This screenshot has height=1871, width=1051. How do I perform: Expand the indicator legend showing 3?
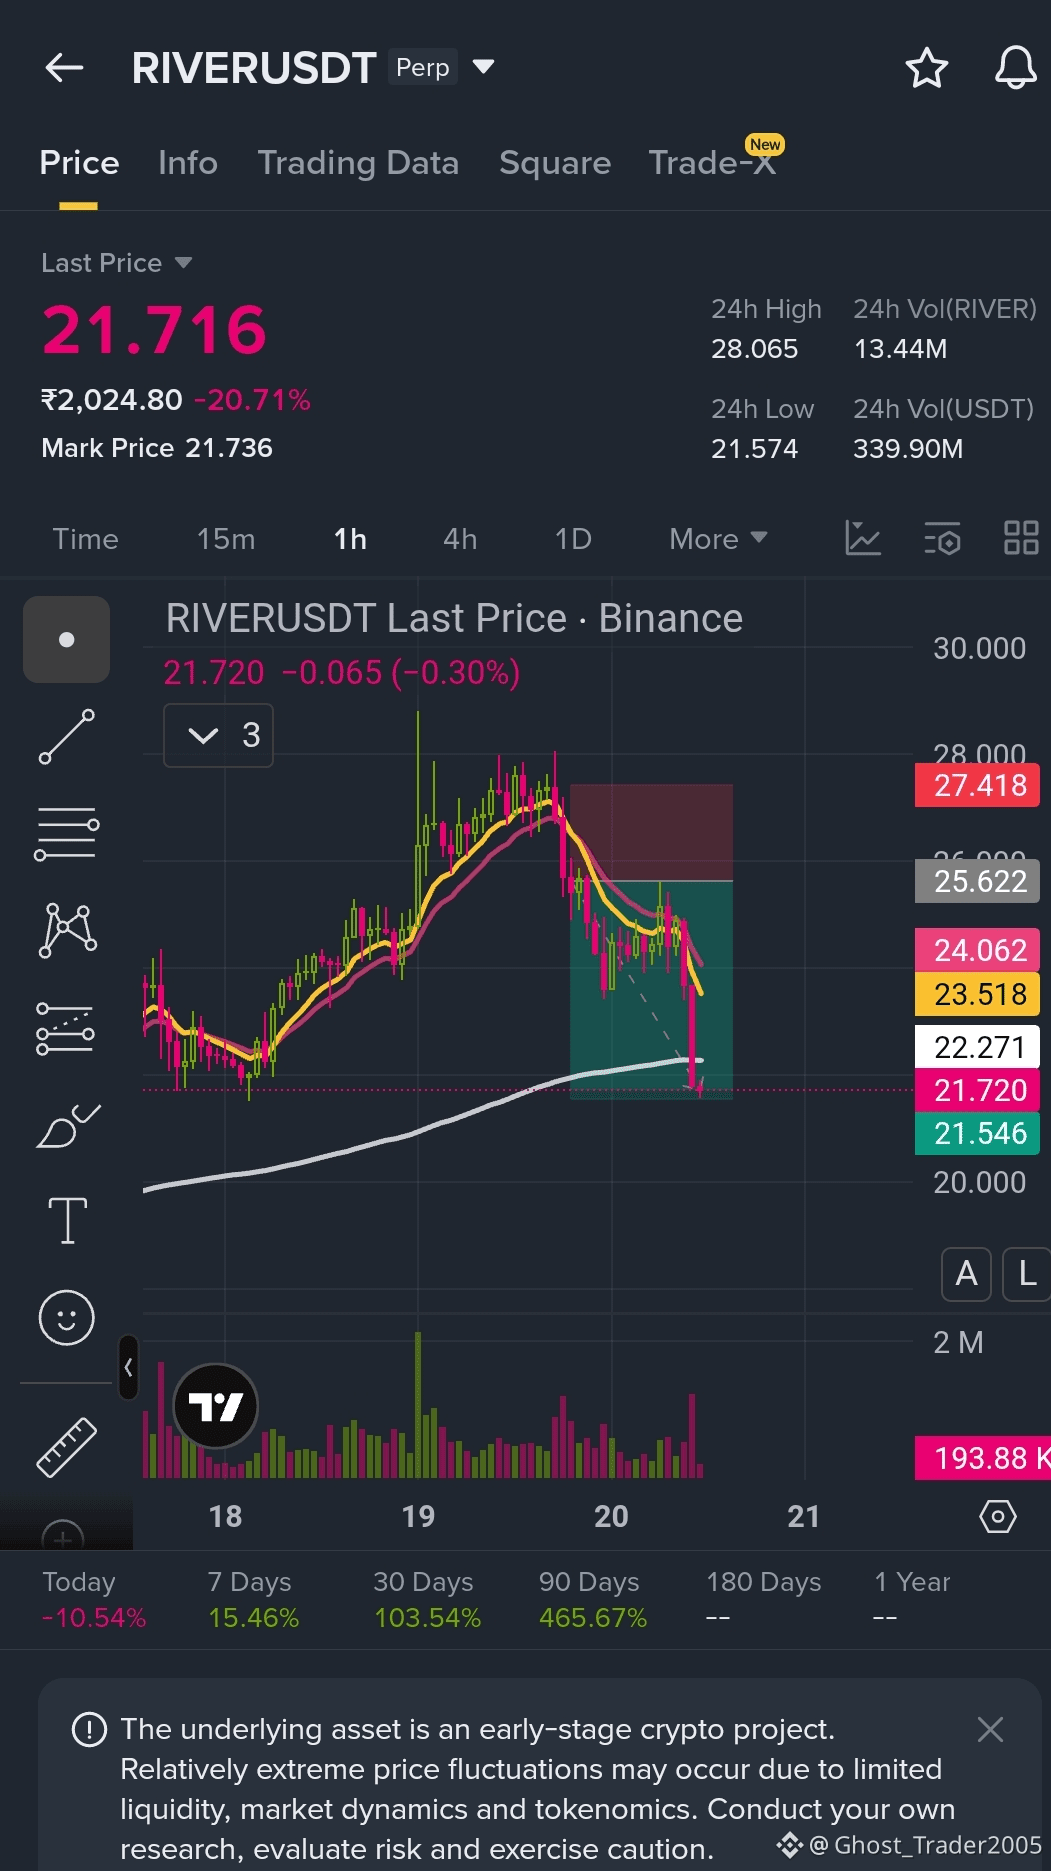[218, 735]
